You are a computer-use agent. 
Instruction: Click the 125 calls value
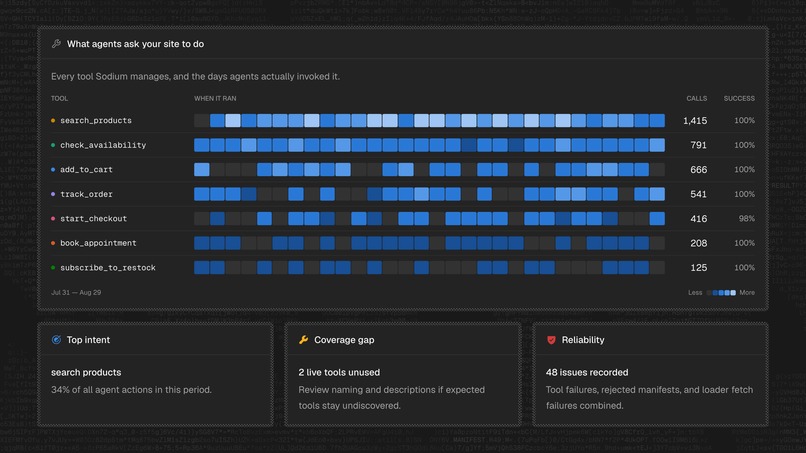(x=699, y=267)
